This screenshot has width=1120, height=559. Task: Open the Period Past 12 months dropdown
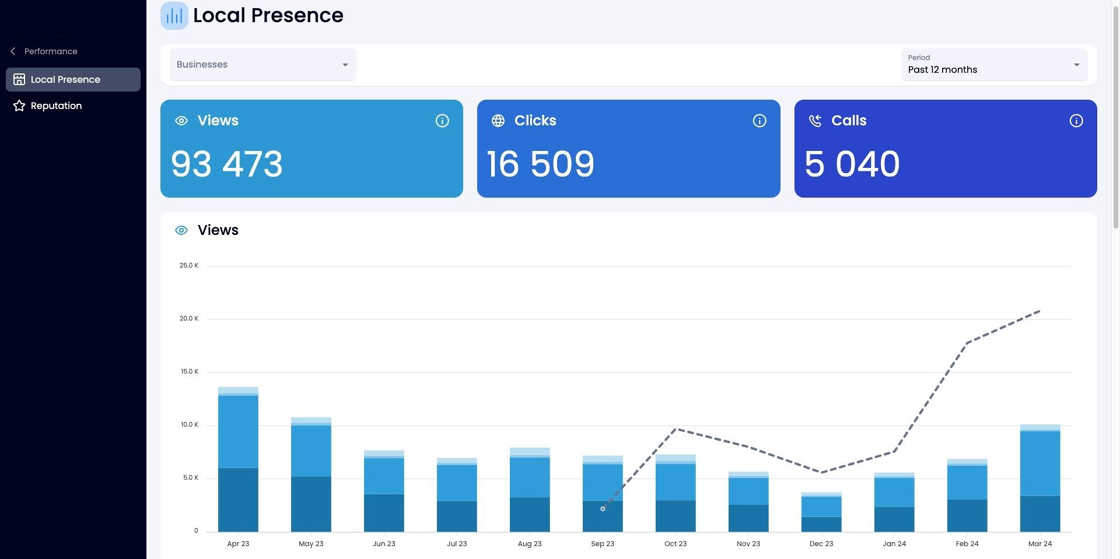point(994,64)
